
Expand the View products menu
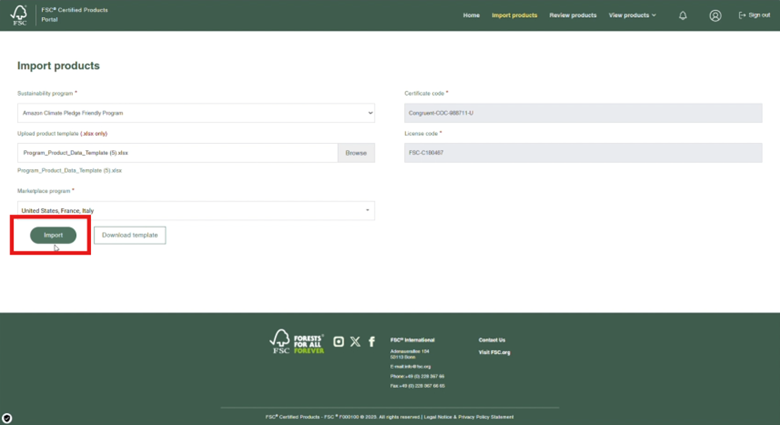click(x=632, y=15)
